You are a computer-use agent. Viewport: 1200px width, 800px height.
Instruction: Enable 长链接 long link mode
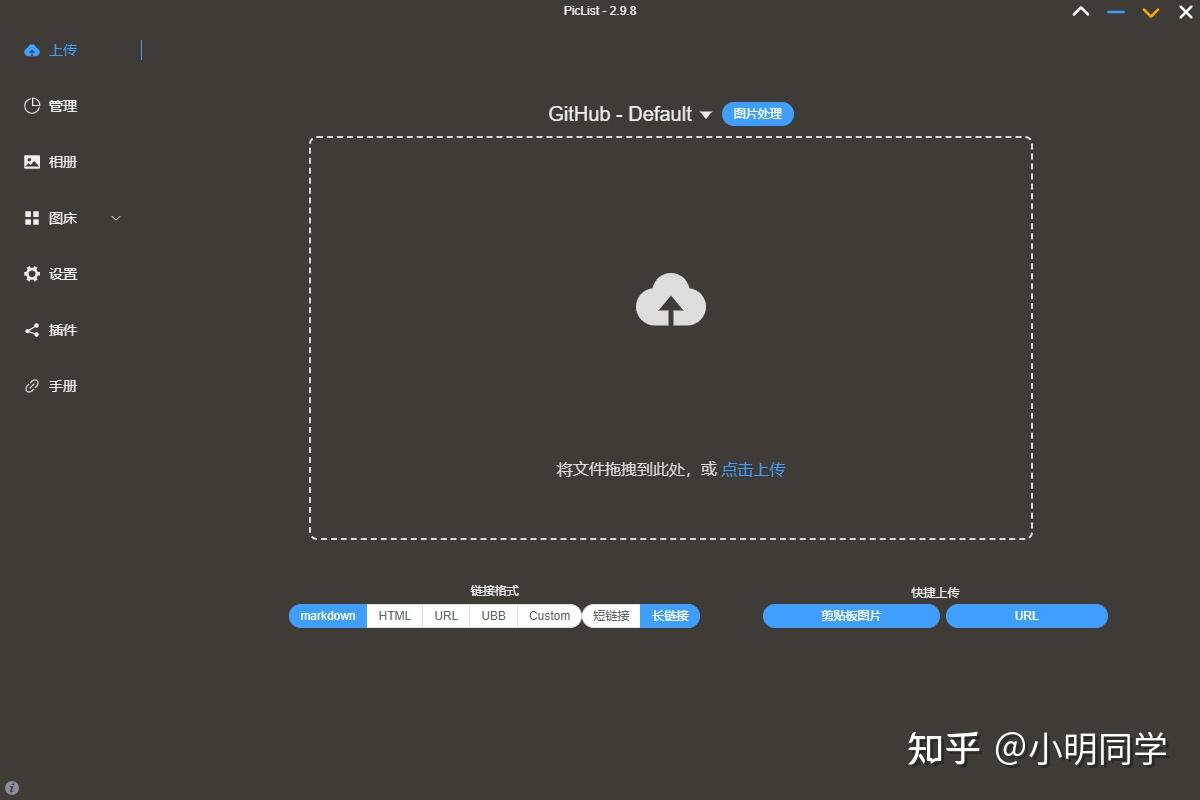(668, 616)
